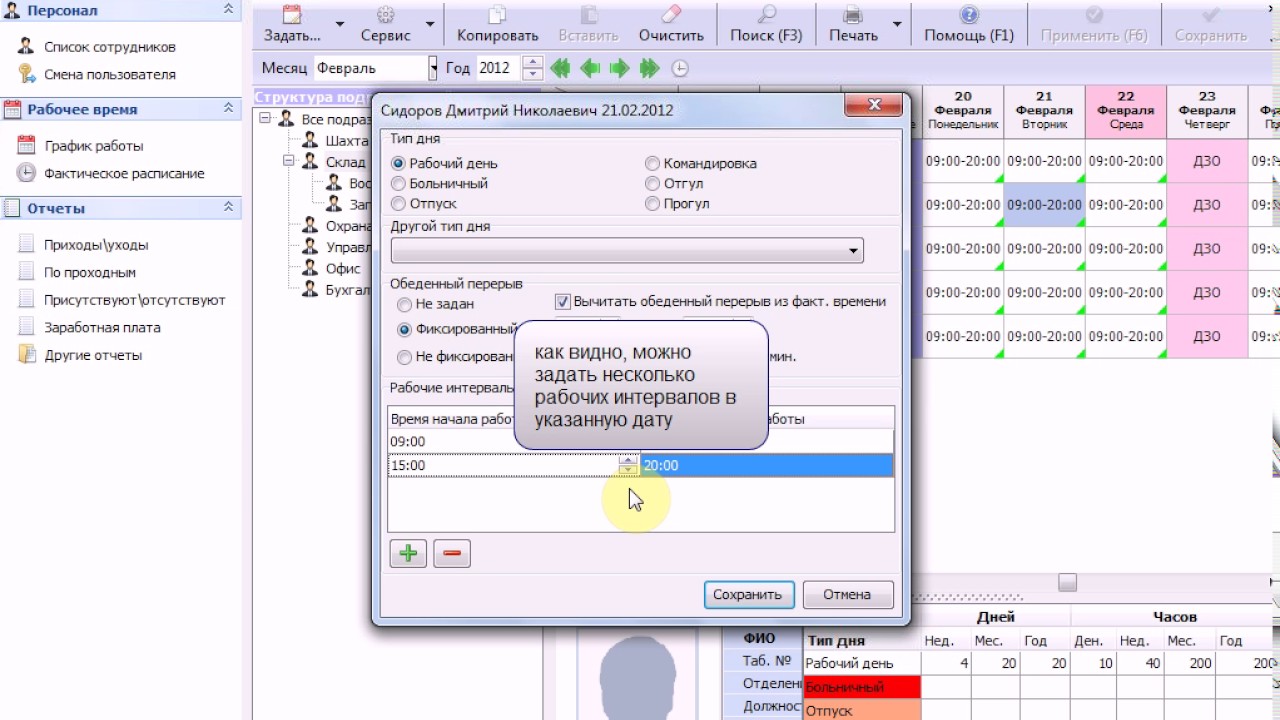This screenshot has width=1280, height=720.
Task: Collapse the Отчеты sidebar section
Action: 229,208
